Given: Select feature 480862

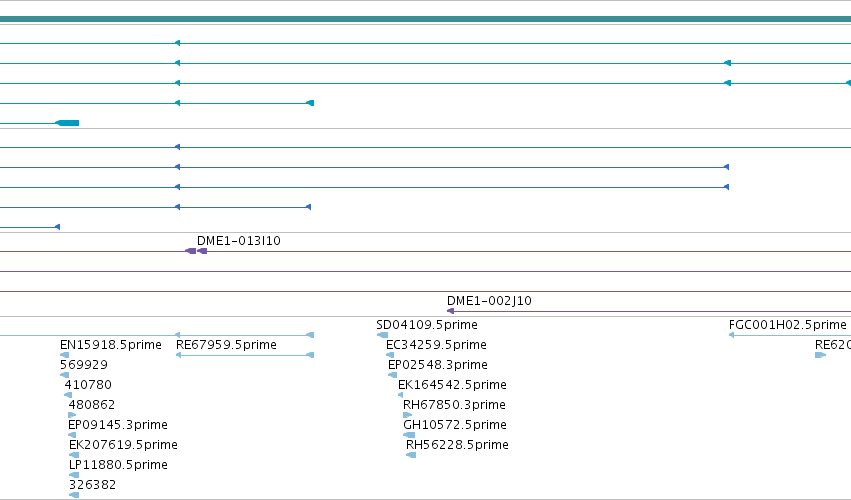Looking at the screenshot, I should 92,405.
